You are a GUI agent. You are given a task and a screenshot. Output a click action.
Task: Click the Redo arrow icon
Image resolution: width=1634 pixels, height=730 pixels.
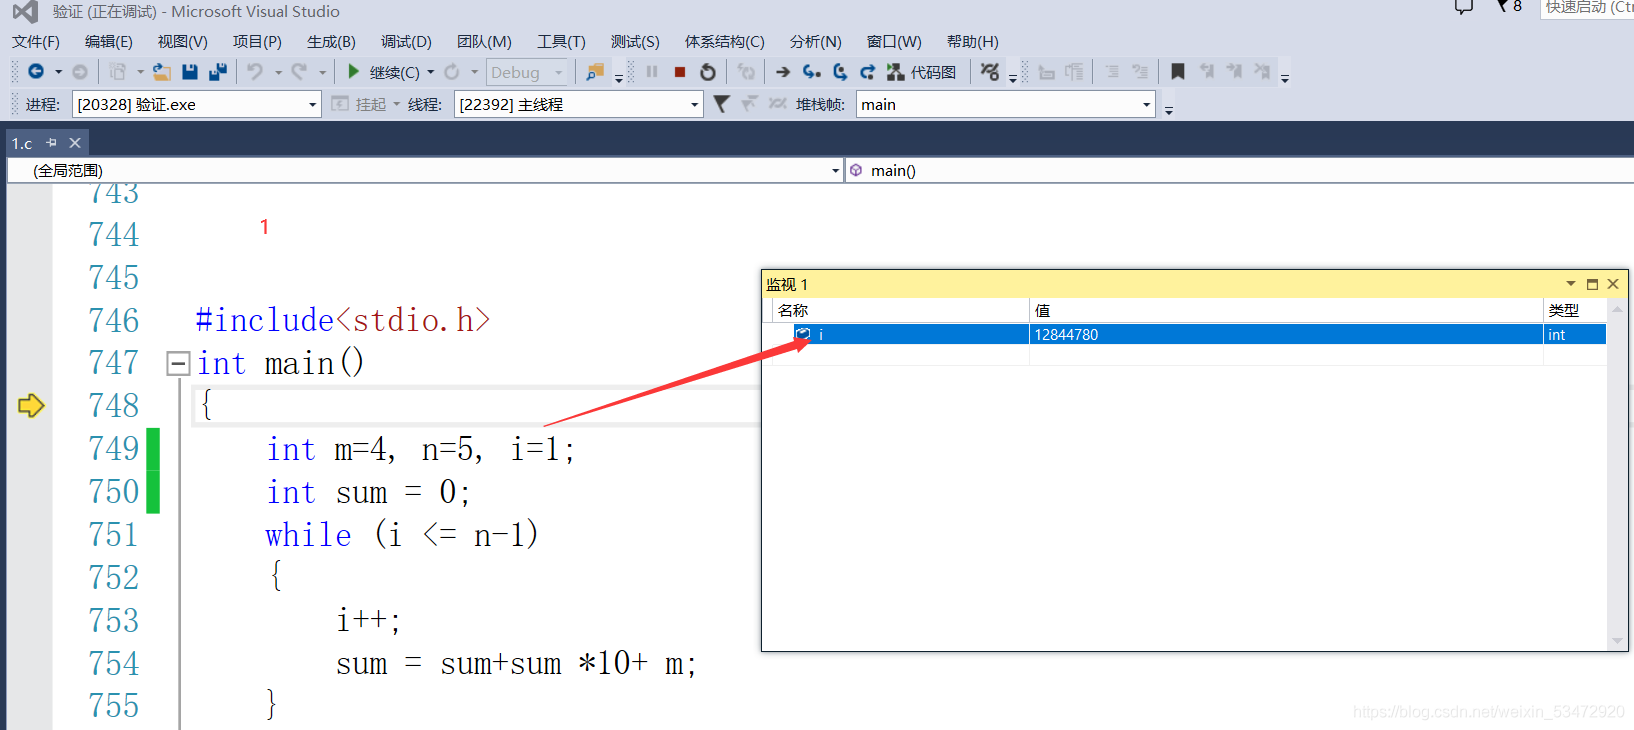299,72
